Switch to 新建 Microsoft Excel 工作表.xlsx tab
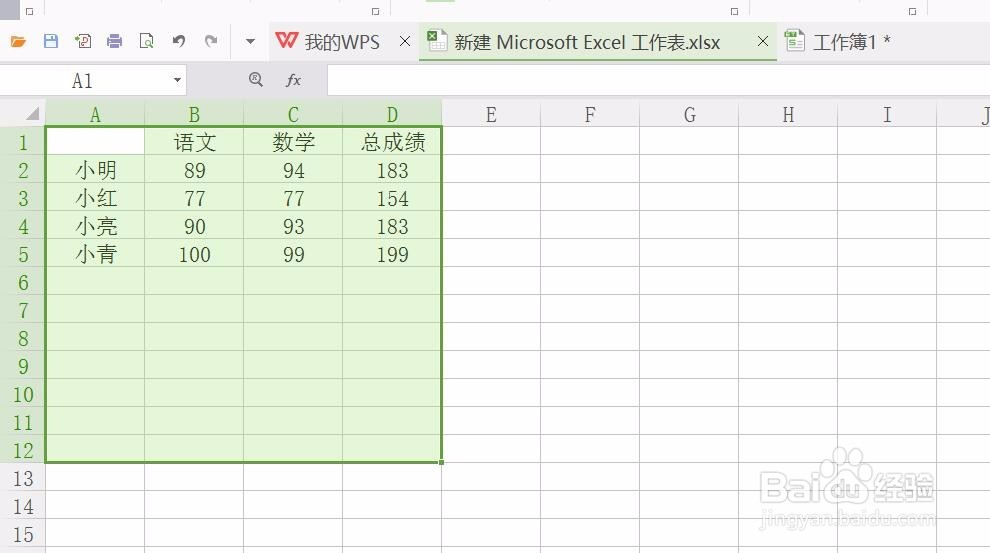Image resolution: width=990 pixels, height=553 pixels. [x=587, y=42]
